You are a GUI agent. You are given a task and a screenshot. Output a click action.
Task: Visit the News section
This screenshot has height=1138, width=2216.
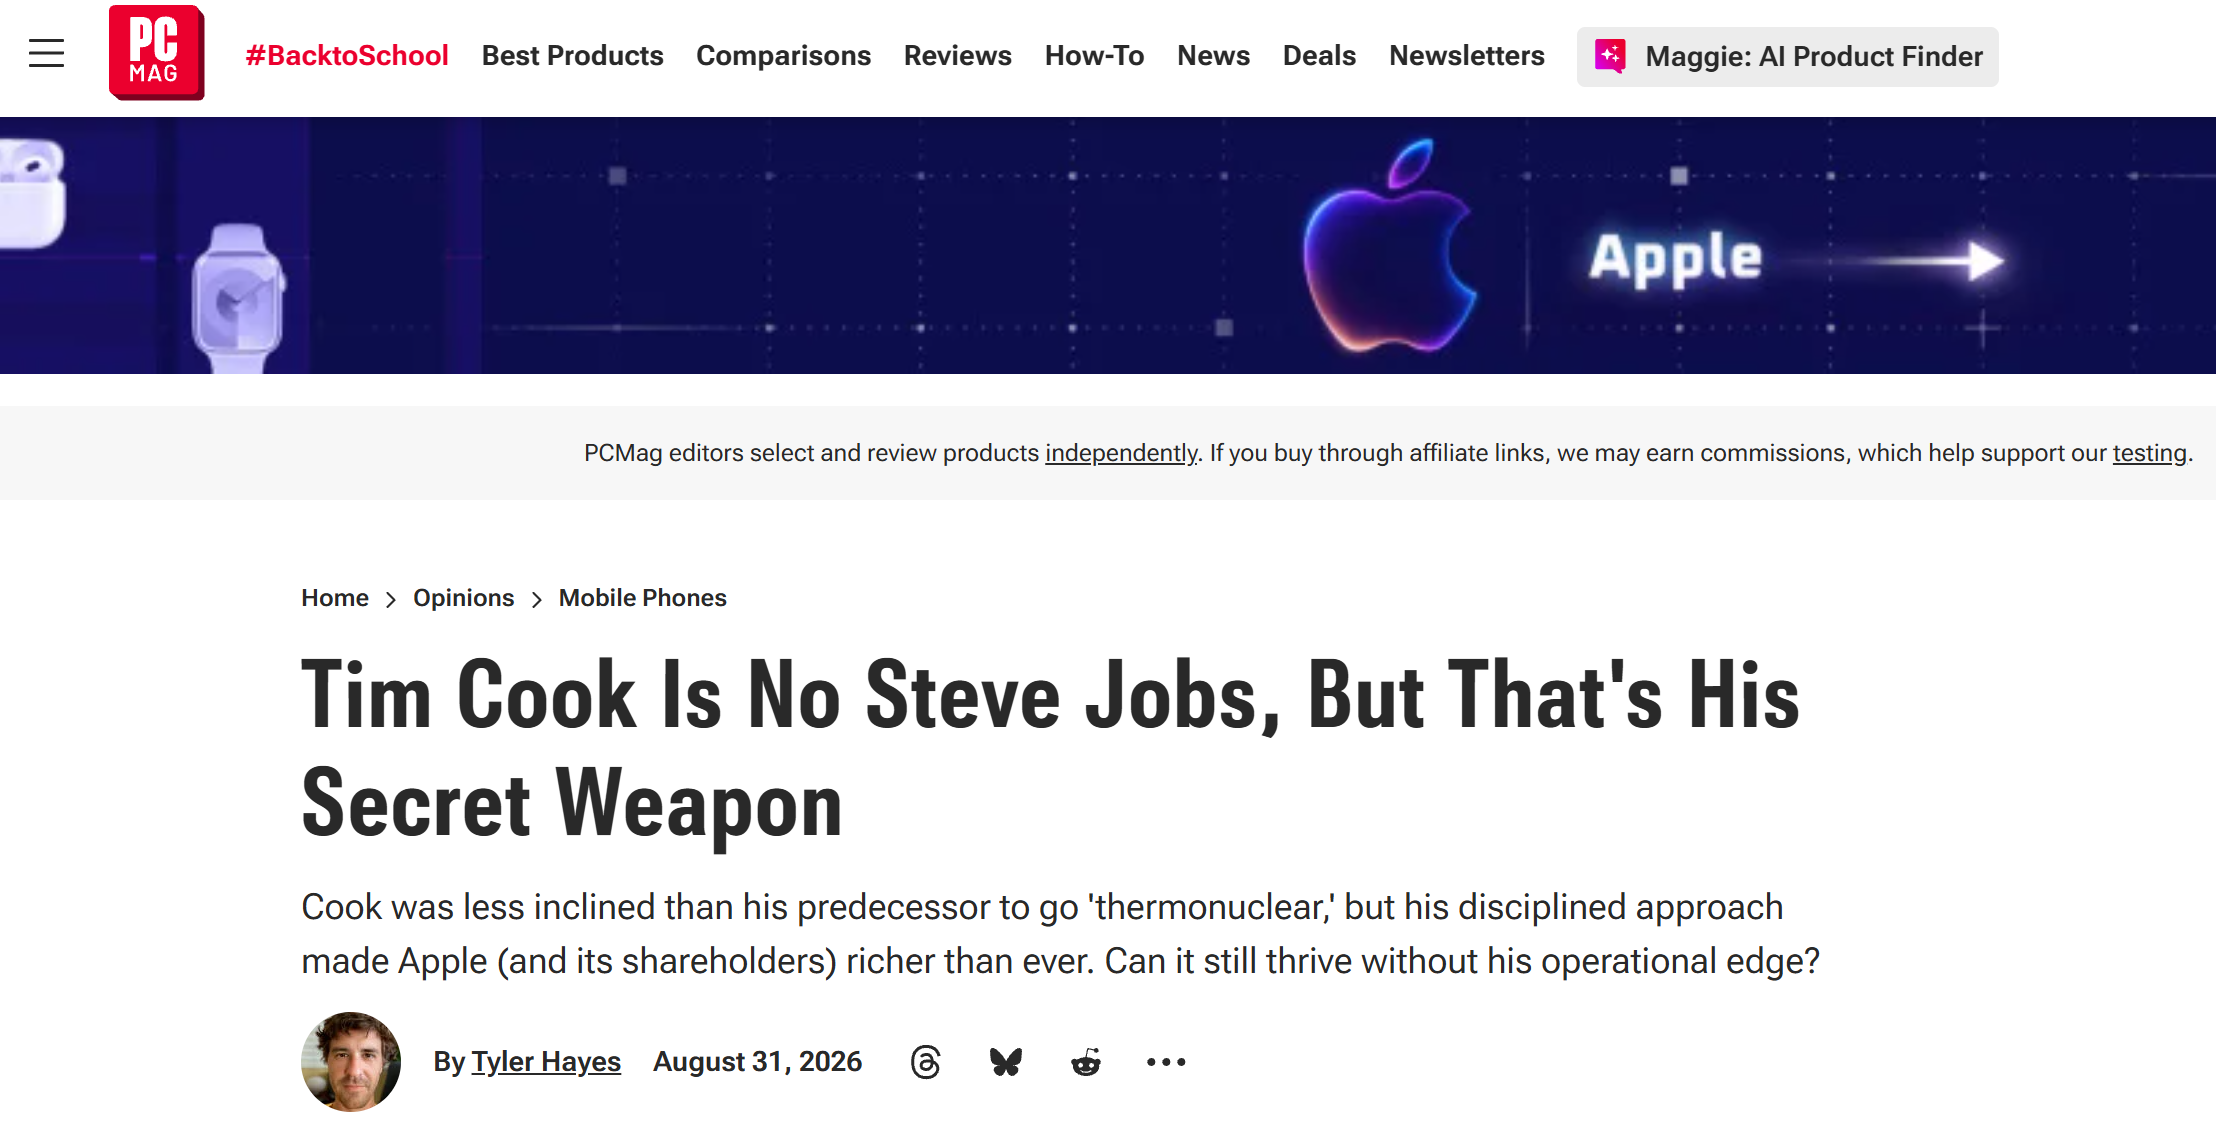(1213, 55)
